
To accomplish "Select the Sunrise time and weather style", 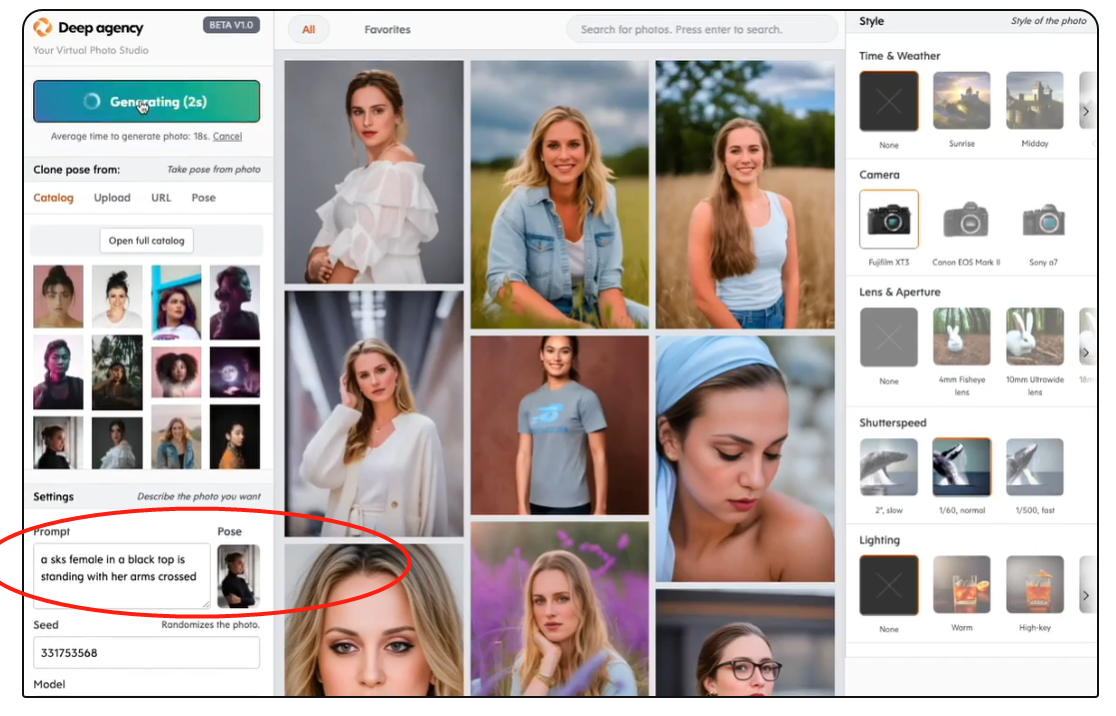I will tap(962, 101).
